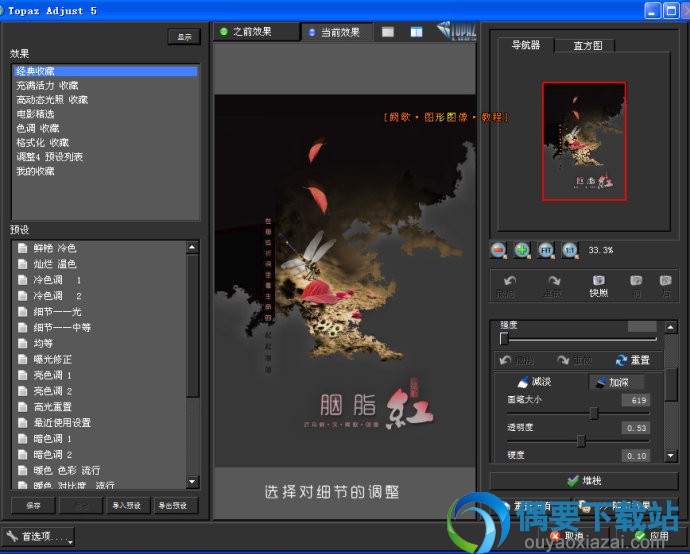Click the document icon beside 鲜艳 冷色

tap(22, 248)
